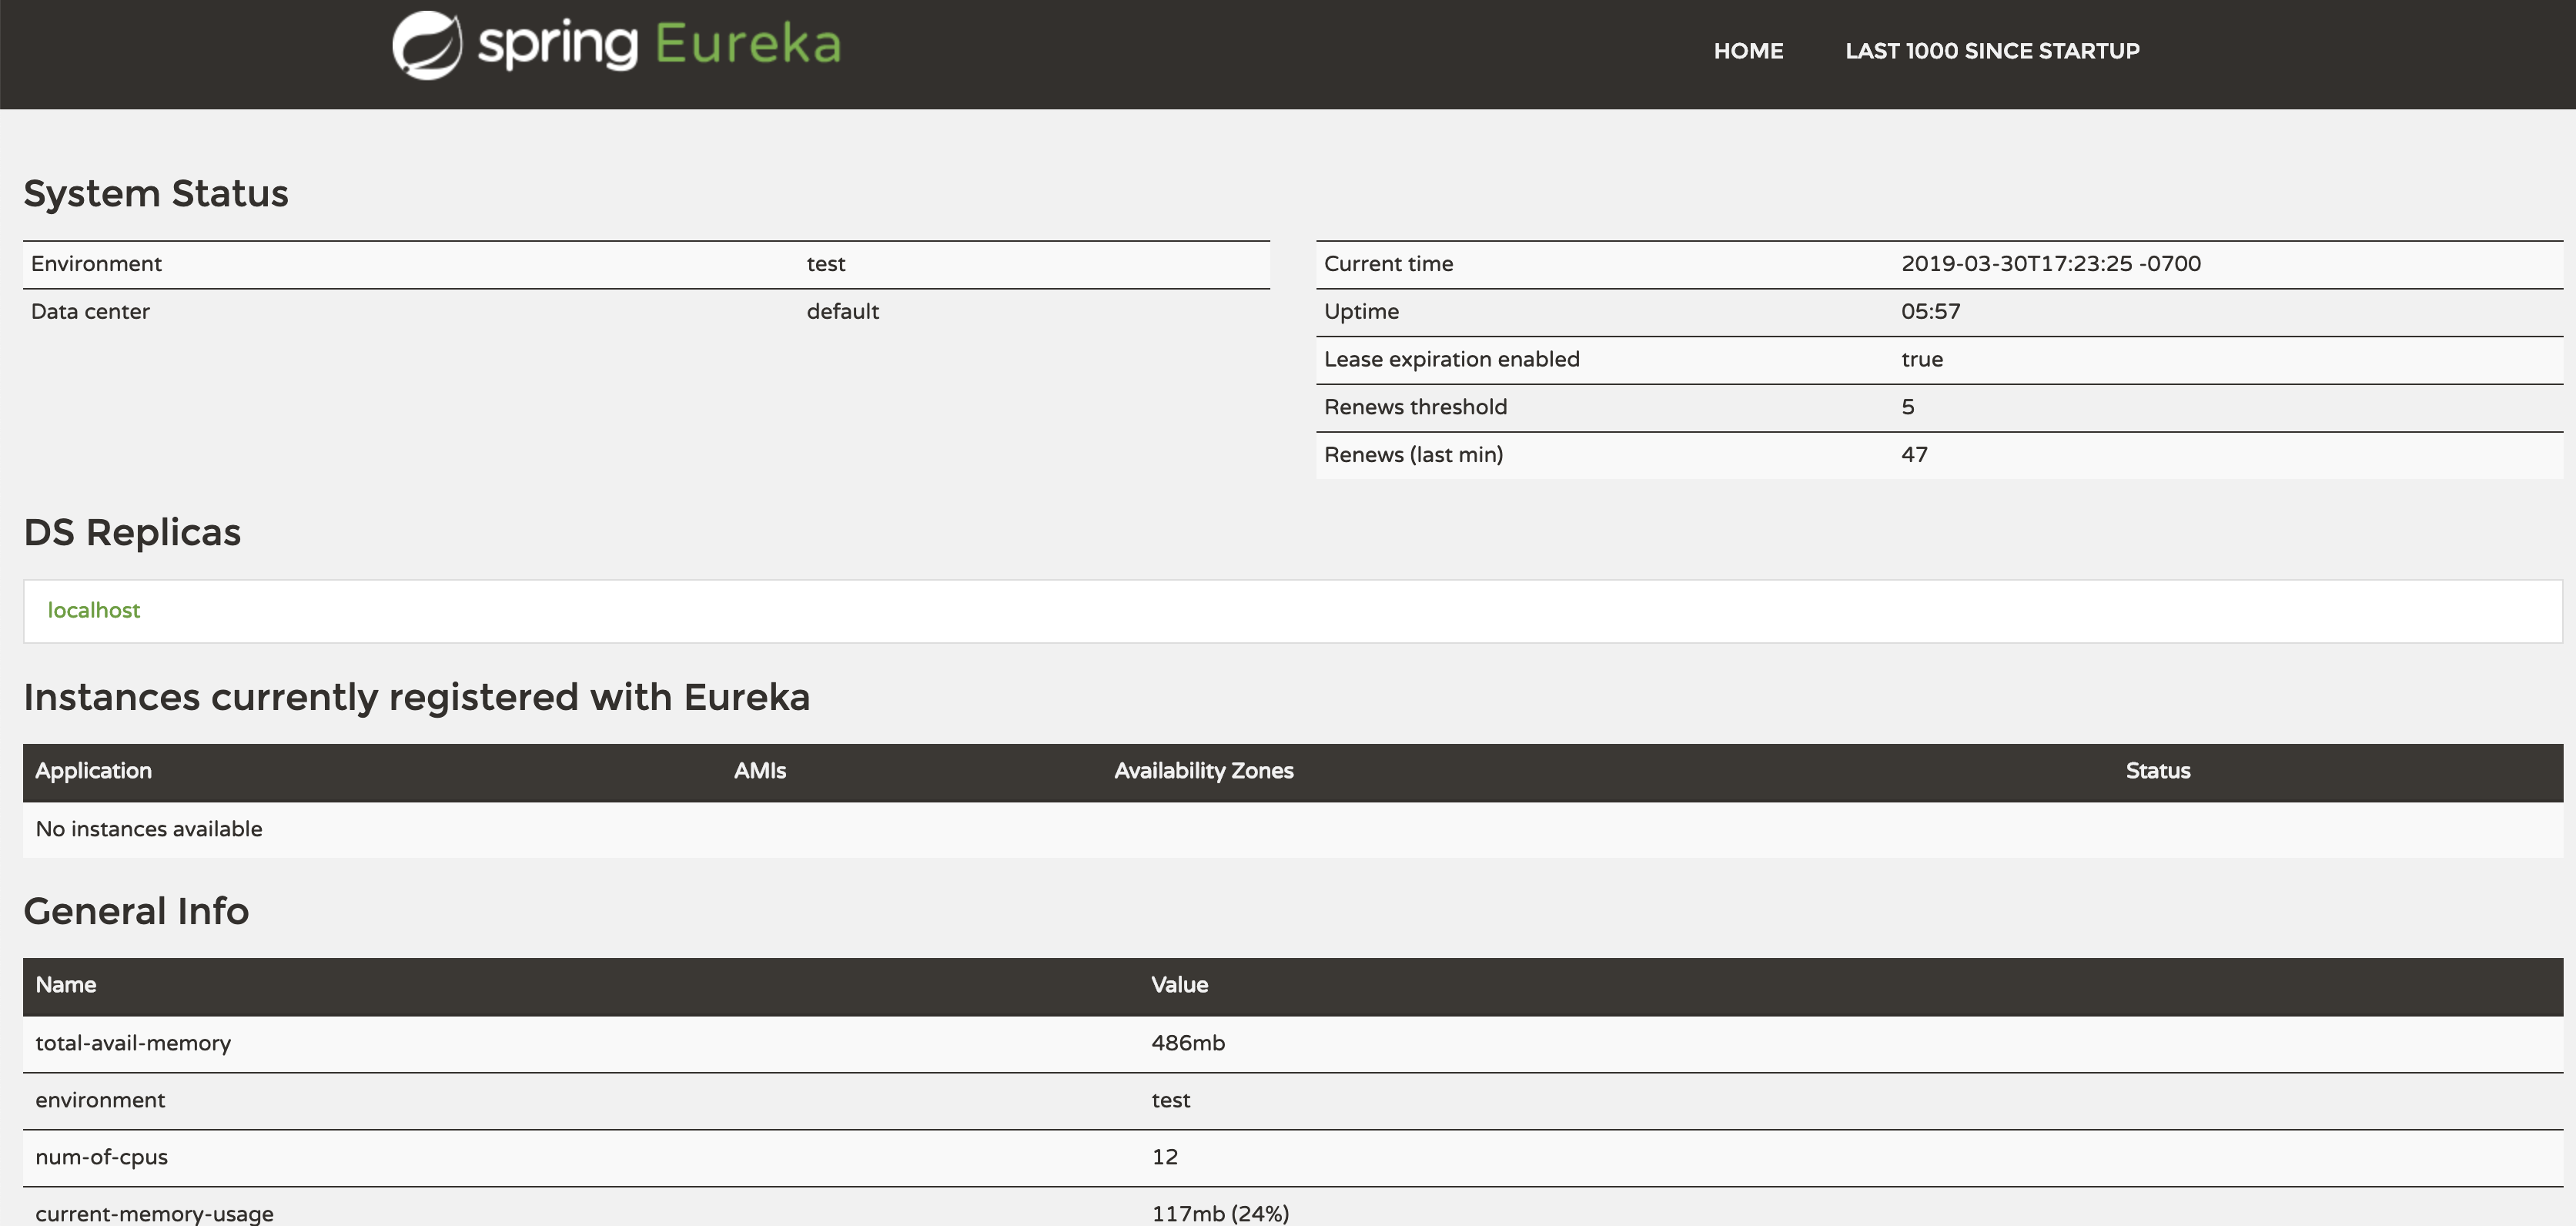The width and height of the screenshot is (2576, 1226).
Task: Click the Application column header
Action: [93, 771]
